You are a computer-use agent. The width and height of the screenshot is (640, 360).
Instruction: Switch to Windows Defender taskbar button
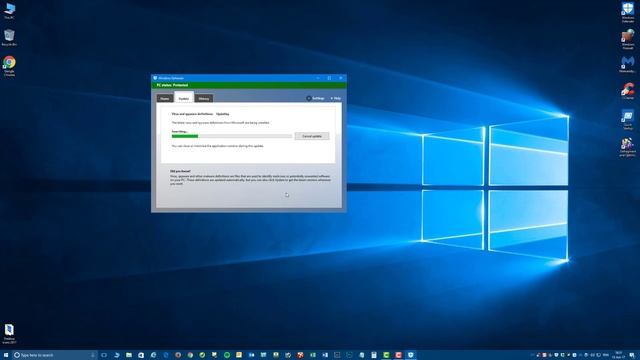411,355
